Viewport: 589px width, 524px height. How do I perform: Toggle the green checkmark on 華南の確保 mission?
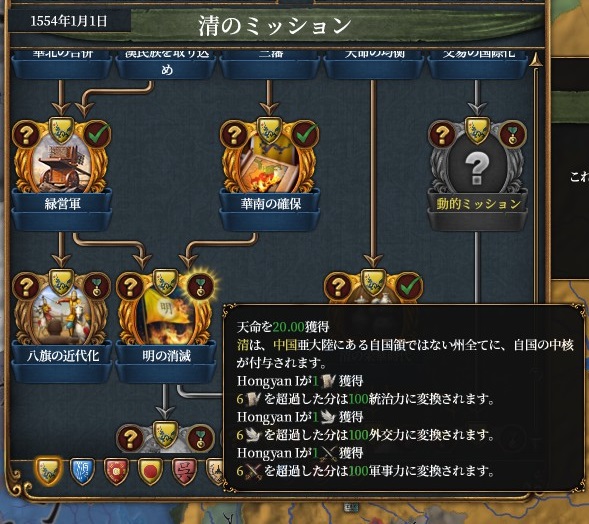tap(305, 134)
